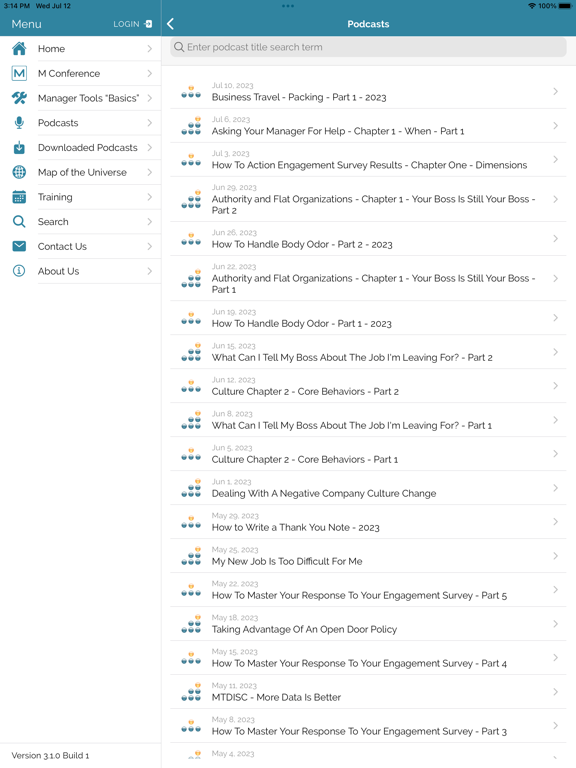Open the About Us page

pyautogui.click(x=80, y=271)
